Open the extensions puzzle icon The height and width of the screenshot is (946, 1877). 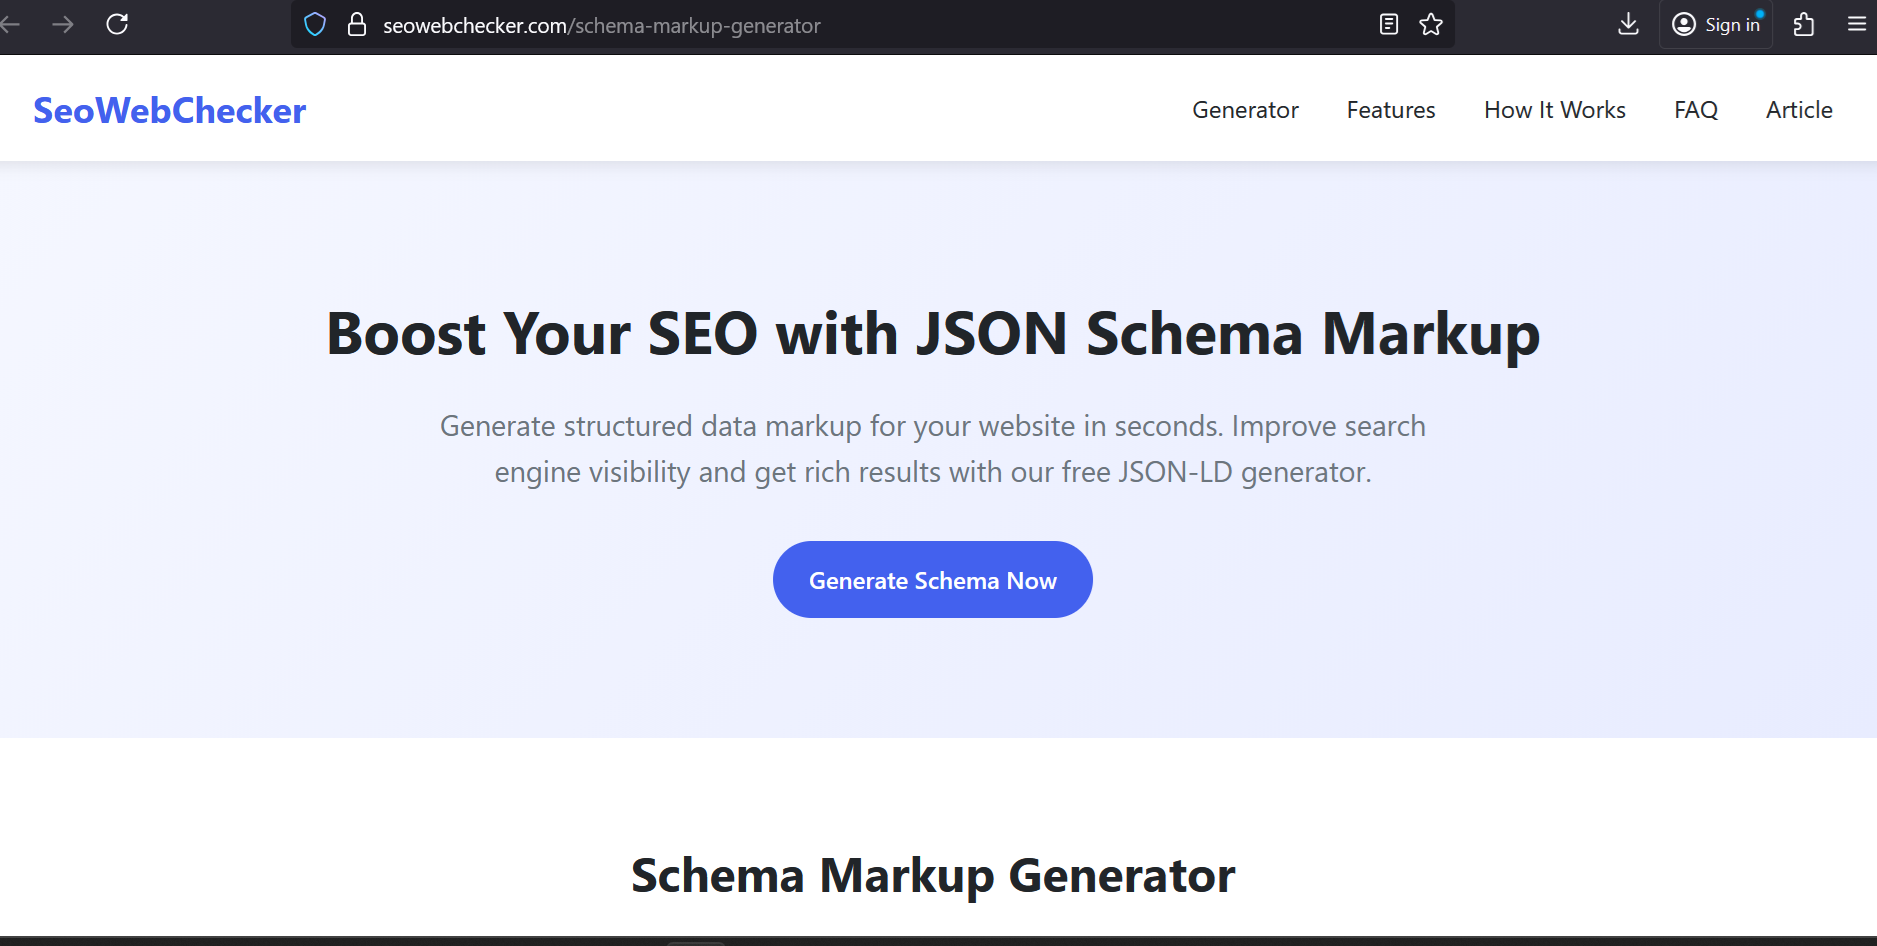pos(1804,24)
